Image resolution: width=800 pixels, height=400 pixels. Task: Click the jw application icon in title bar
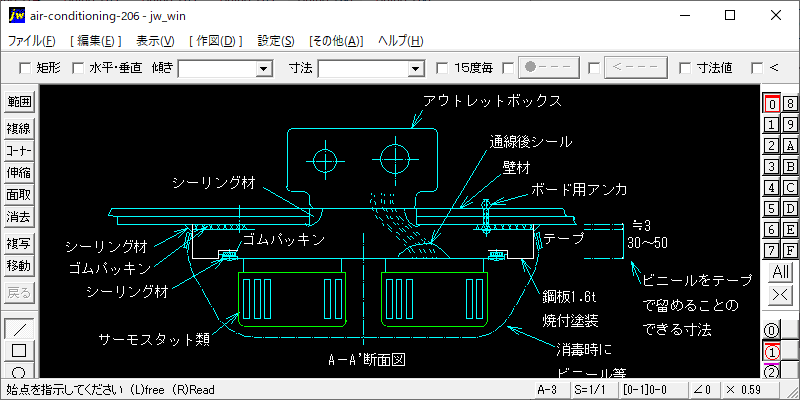pyautogui.click(x=17, y=15)
